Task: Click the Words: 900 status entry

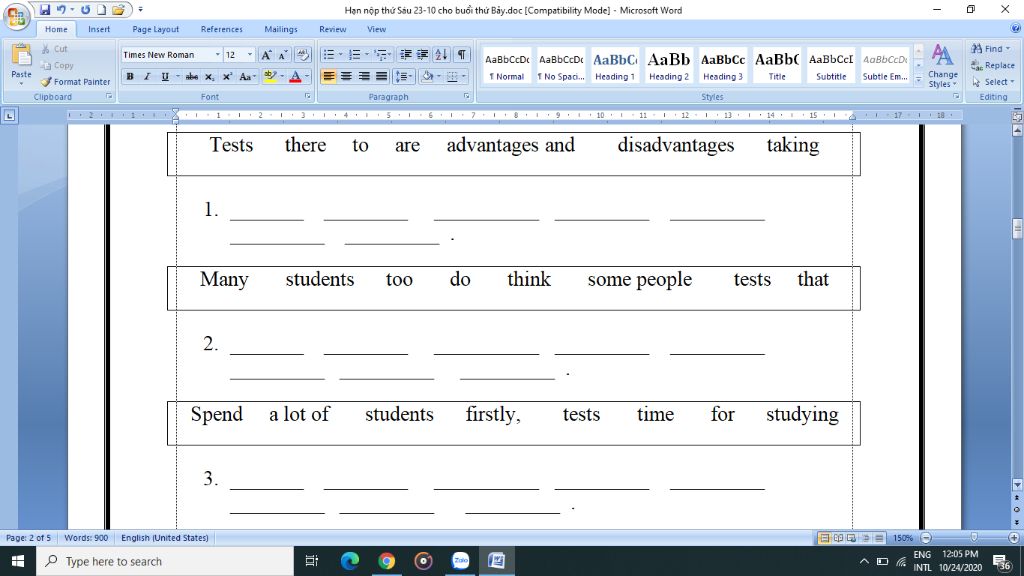Action: click(86, 537)
